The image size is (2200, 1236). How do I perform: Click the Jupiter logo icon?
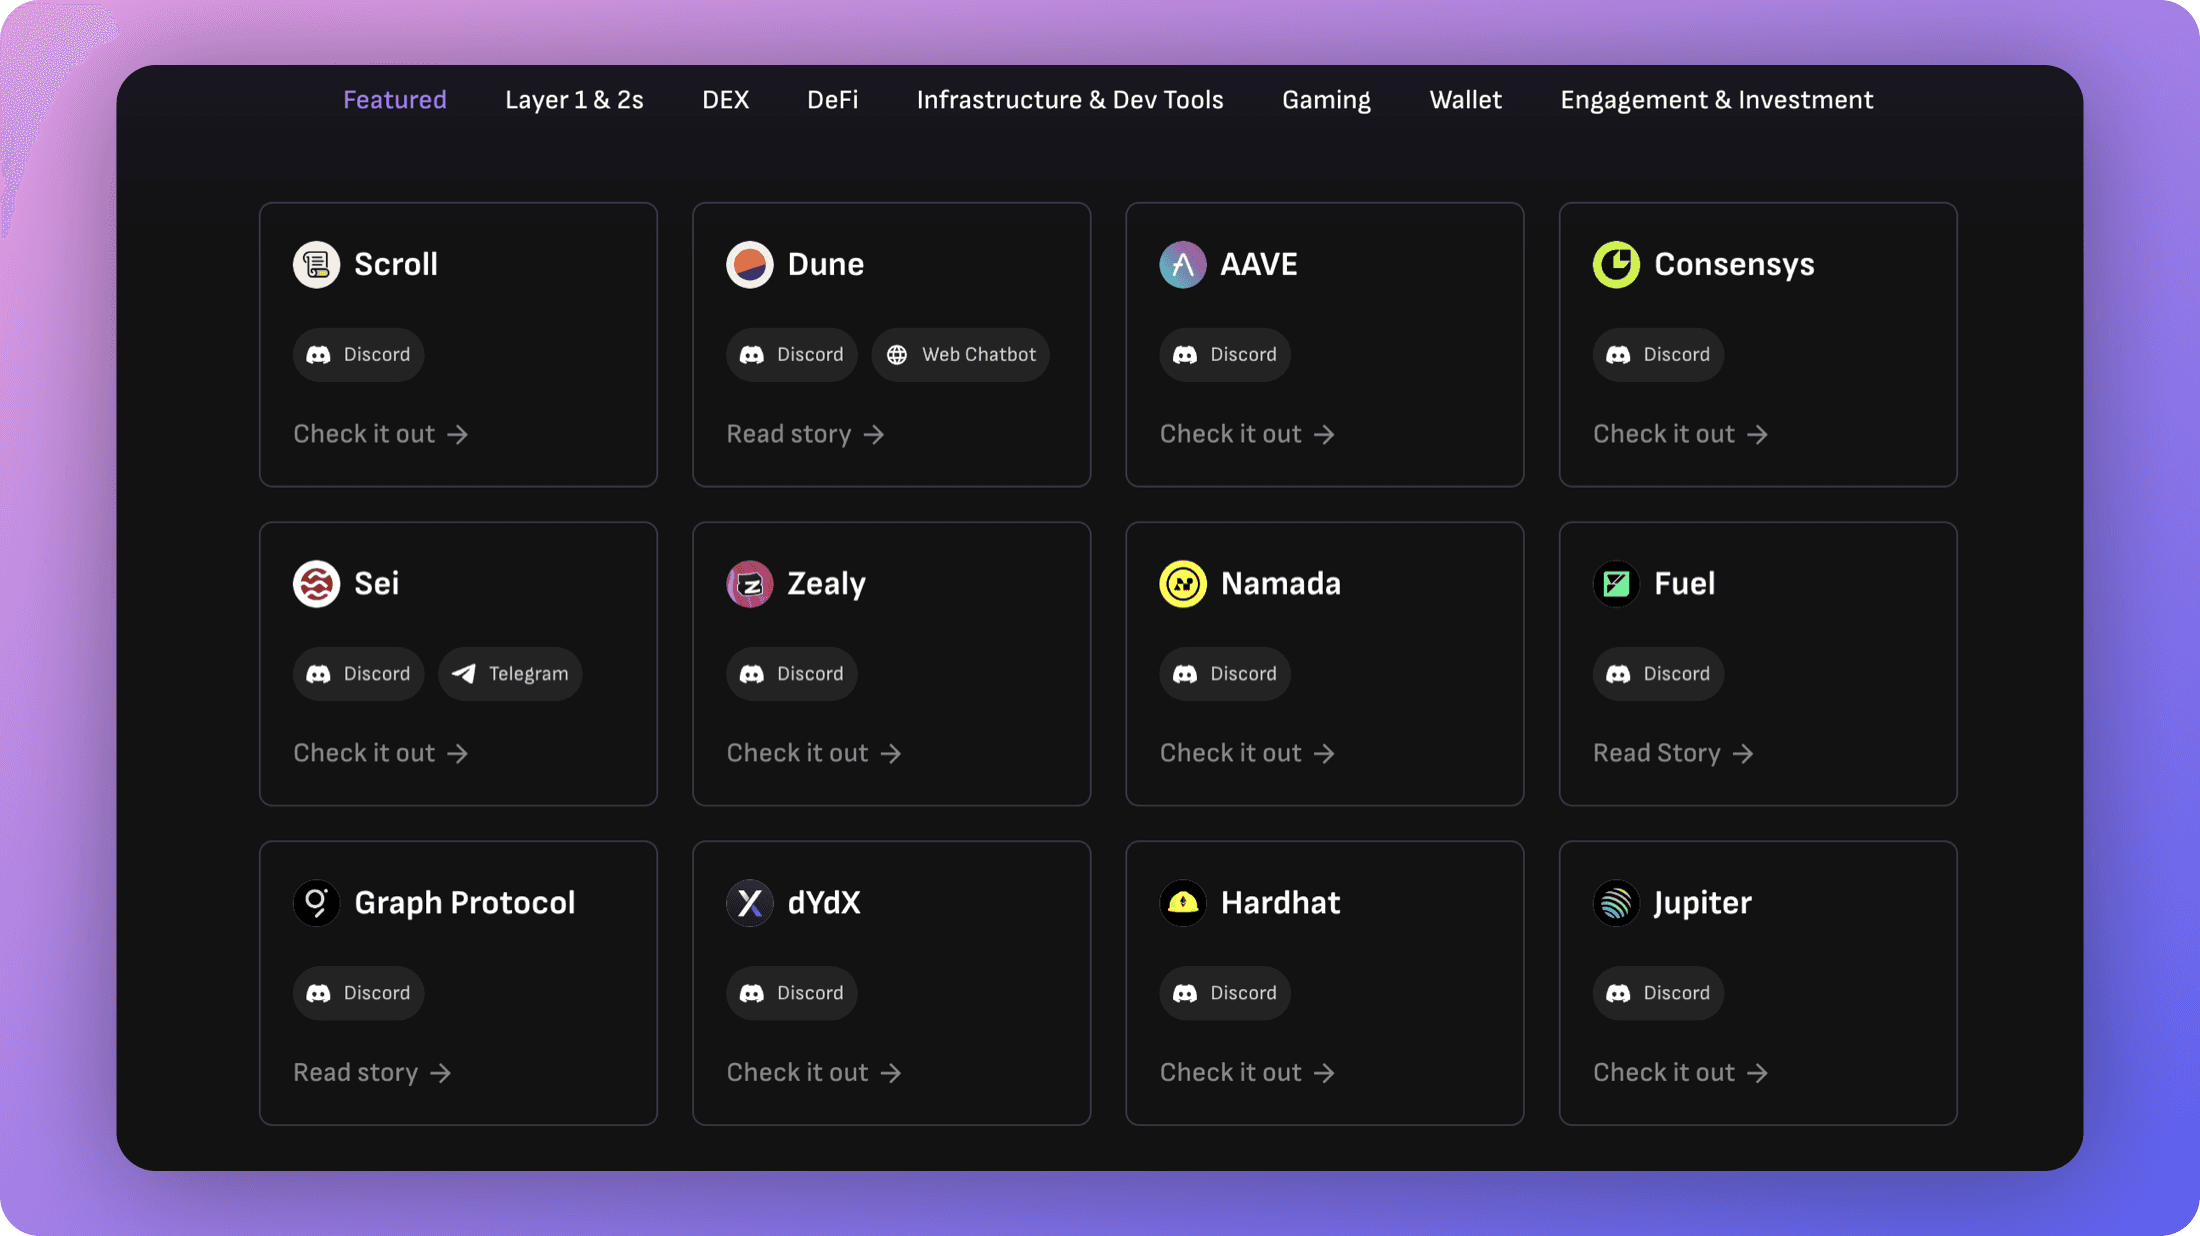[x=1615, y=903]
